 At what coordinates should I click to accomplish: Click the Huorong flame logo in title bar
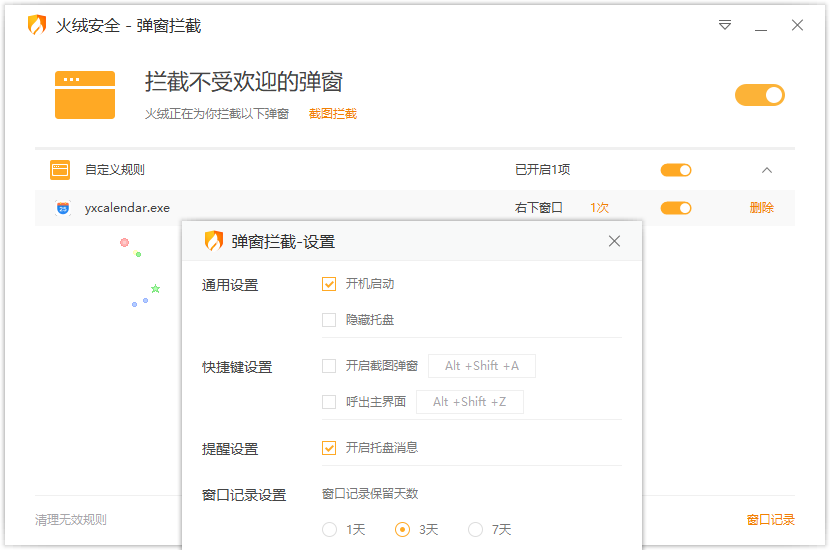click(x=37, y=26)
